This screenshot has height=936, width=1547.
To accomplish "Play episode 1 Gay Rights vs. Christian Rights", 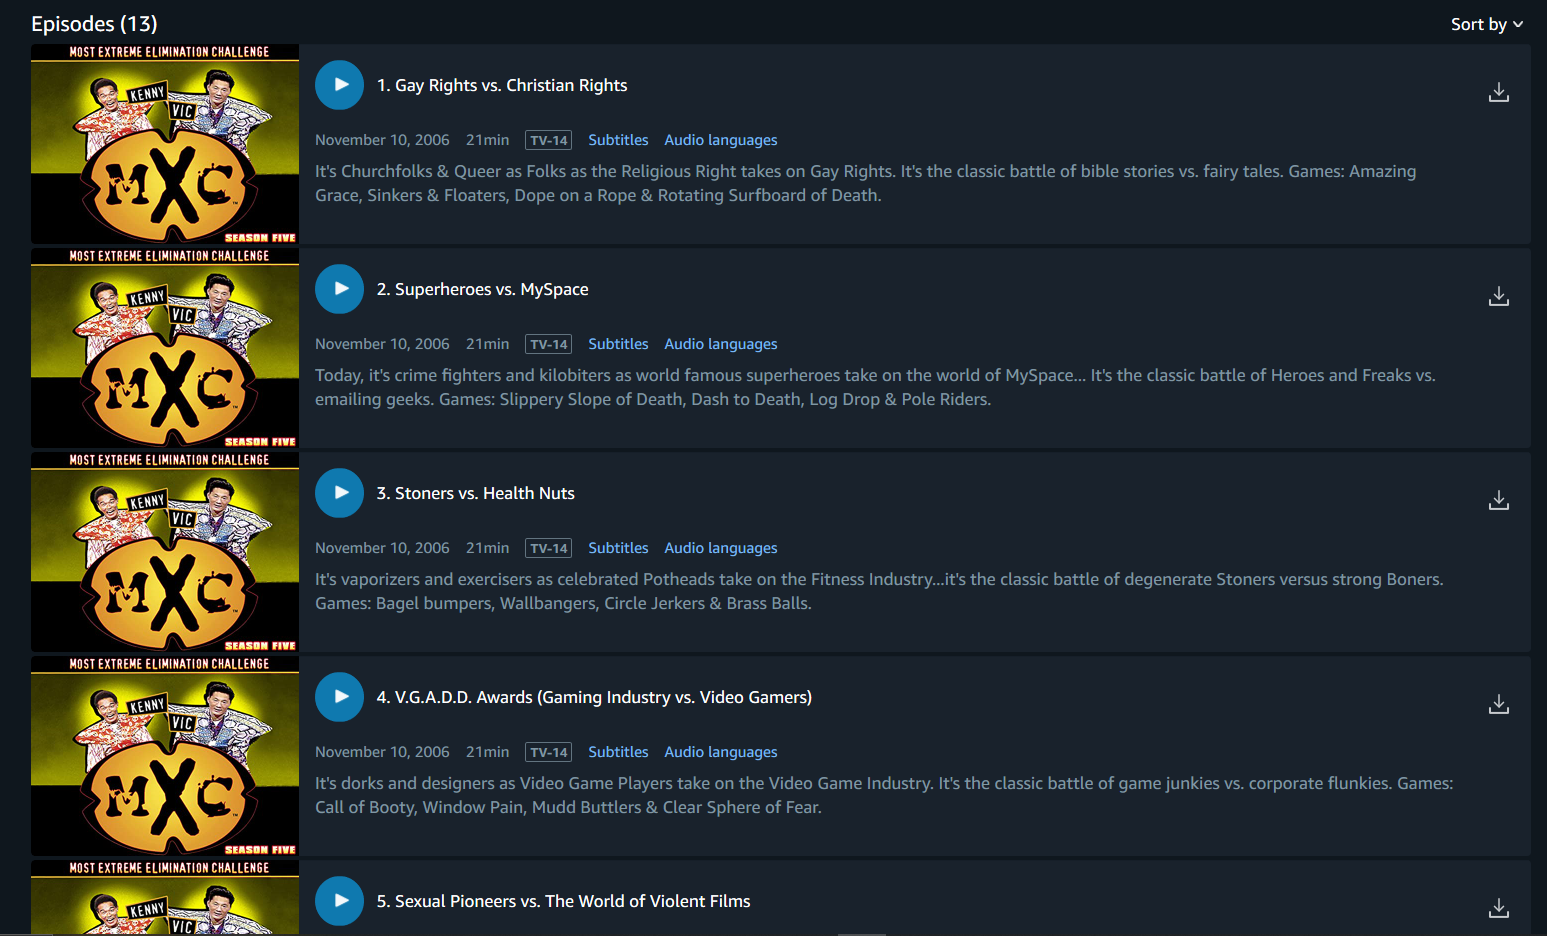I will pos(339,85).
